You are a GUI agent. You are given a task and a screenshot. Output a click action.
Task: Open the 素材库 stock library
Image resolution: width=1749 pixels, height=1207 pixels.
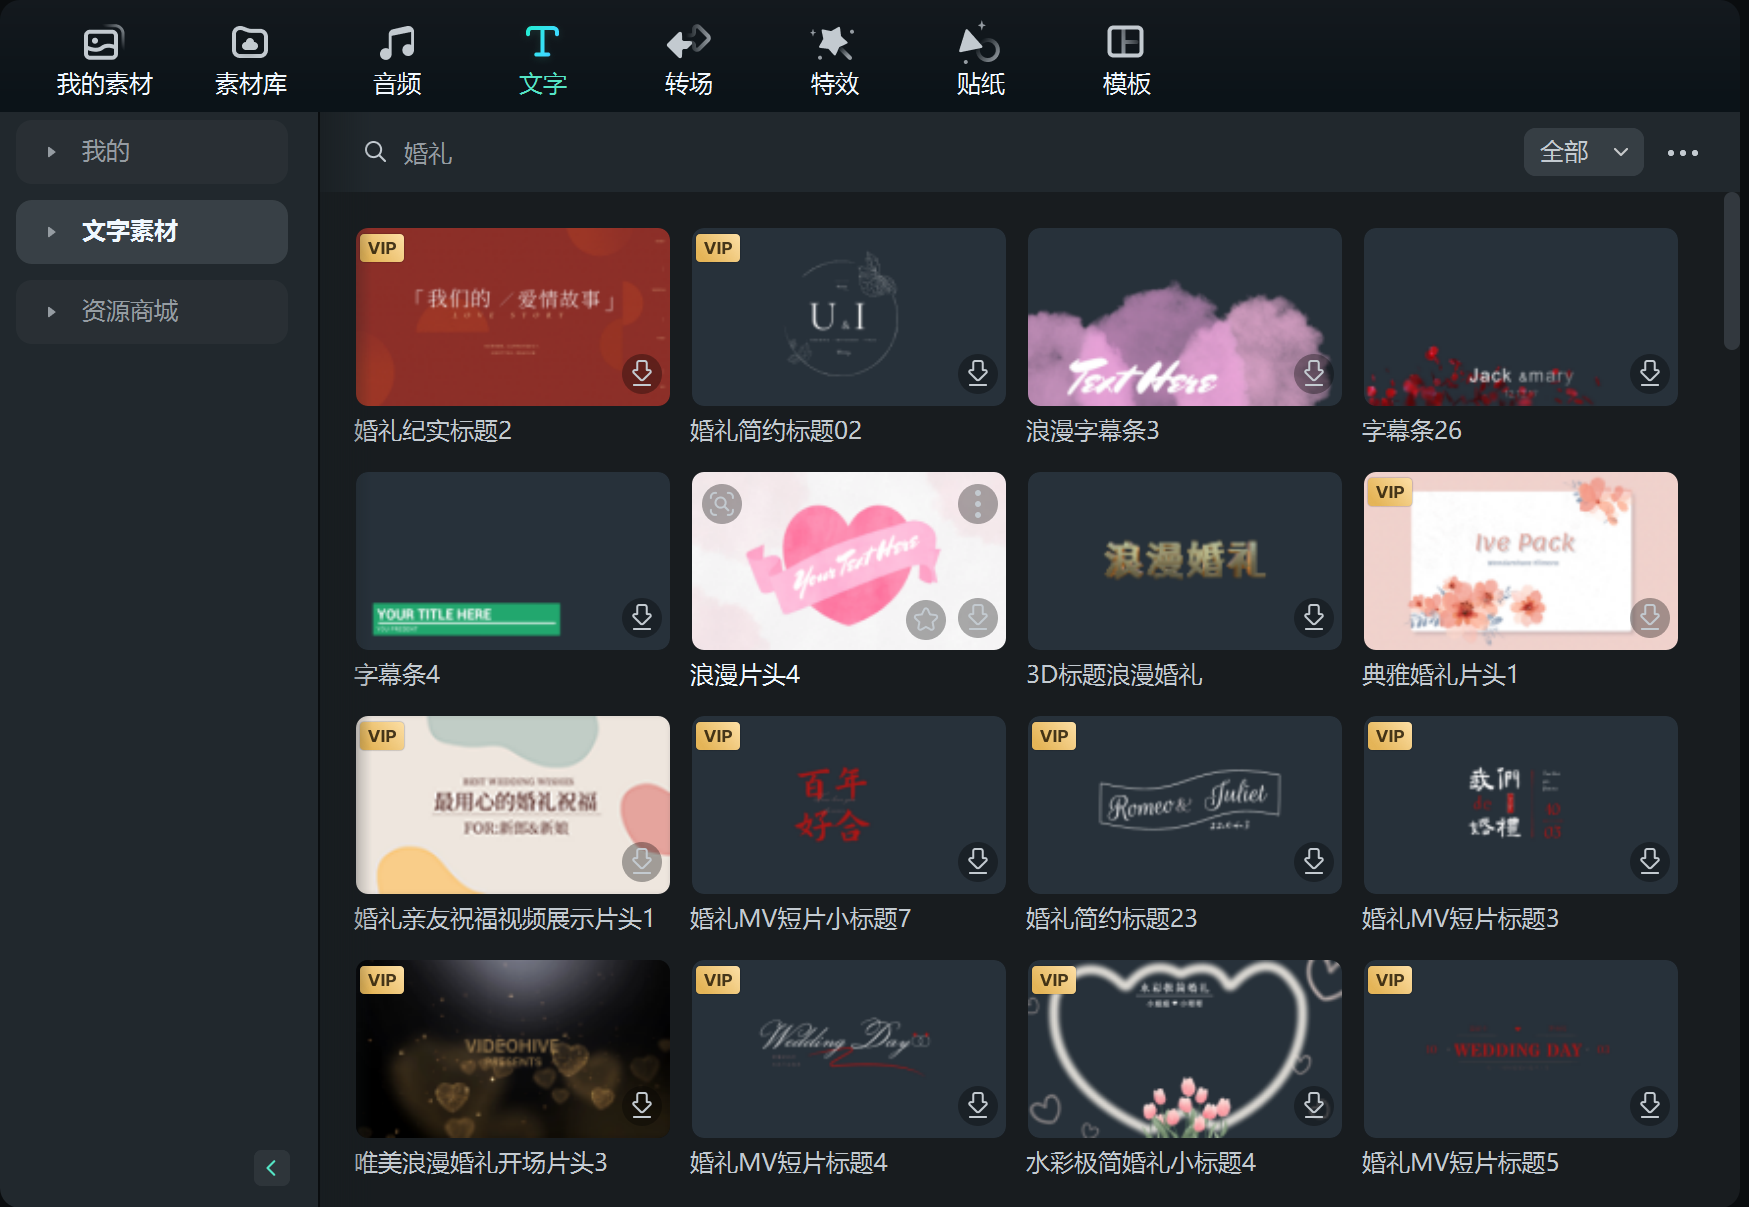pyautogui.click(x=249, y=57)
